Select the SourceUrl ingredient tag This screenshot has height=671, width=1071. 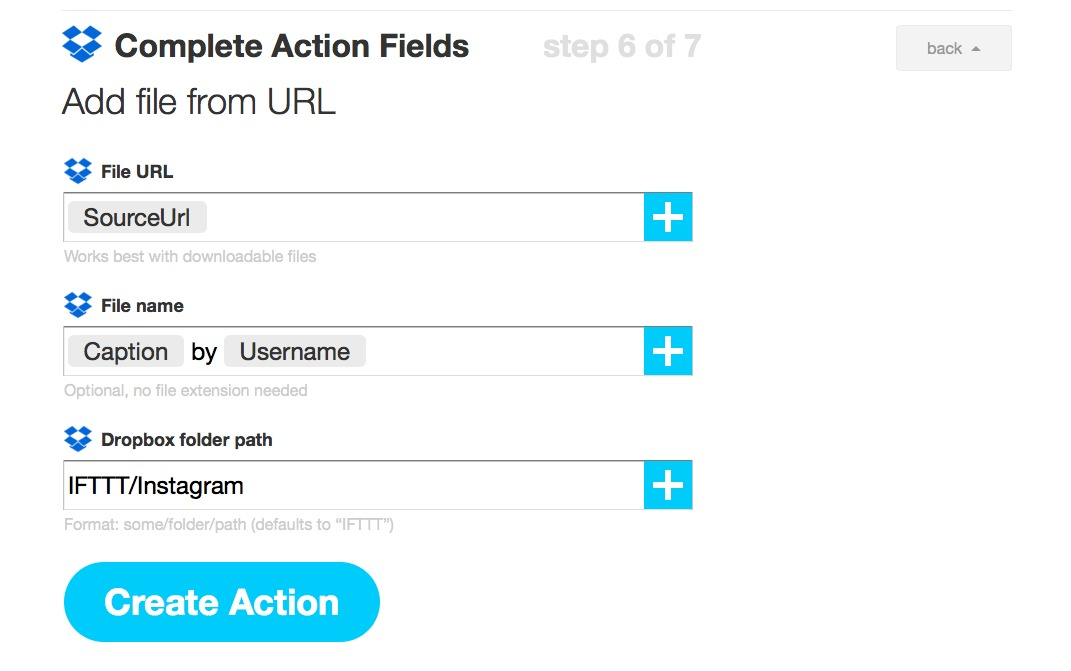(137, 217)
